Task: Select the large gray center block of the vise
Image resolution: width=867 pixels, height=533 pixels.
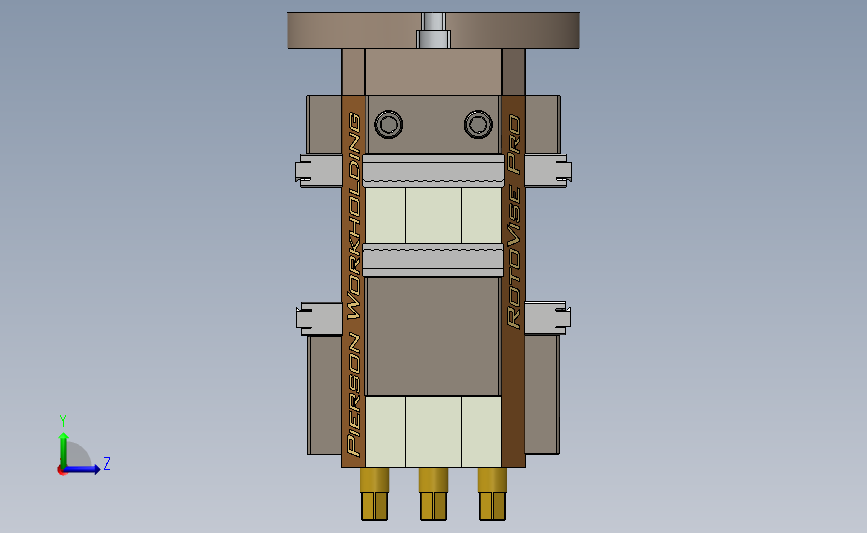Action: point(434,336)
